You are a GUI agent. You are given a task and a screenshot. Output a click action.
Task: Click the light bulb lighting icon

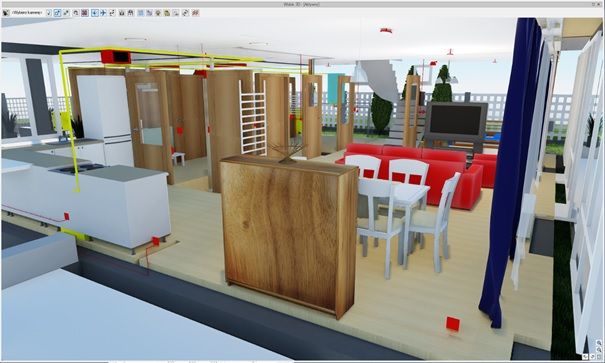(x=158, y=13)
